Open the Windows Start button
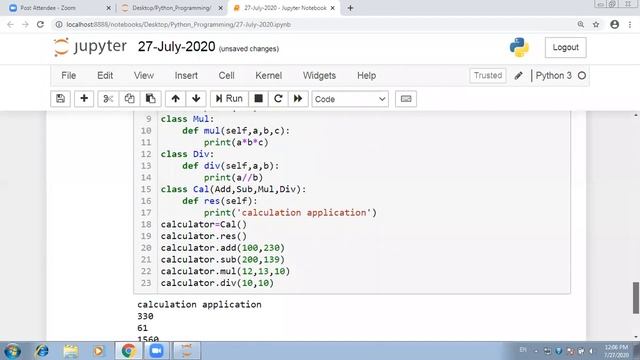 (x=12, y=351)
